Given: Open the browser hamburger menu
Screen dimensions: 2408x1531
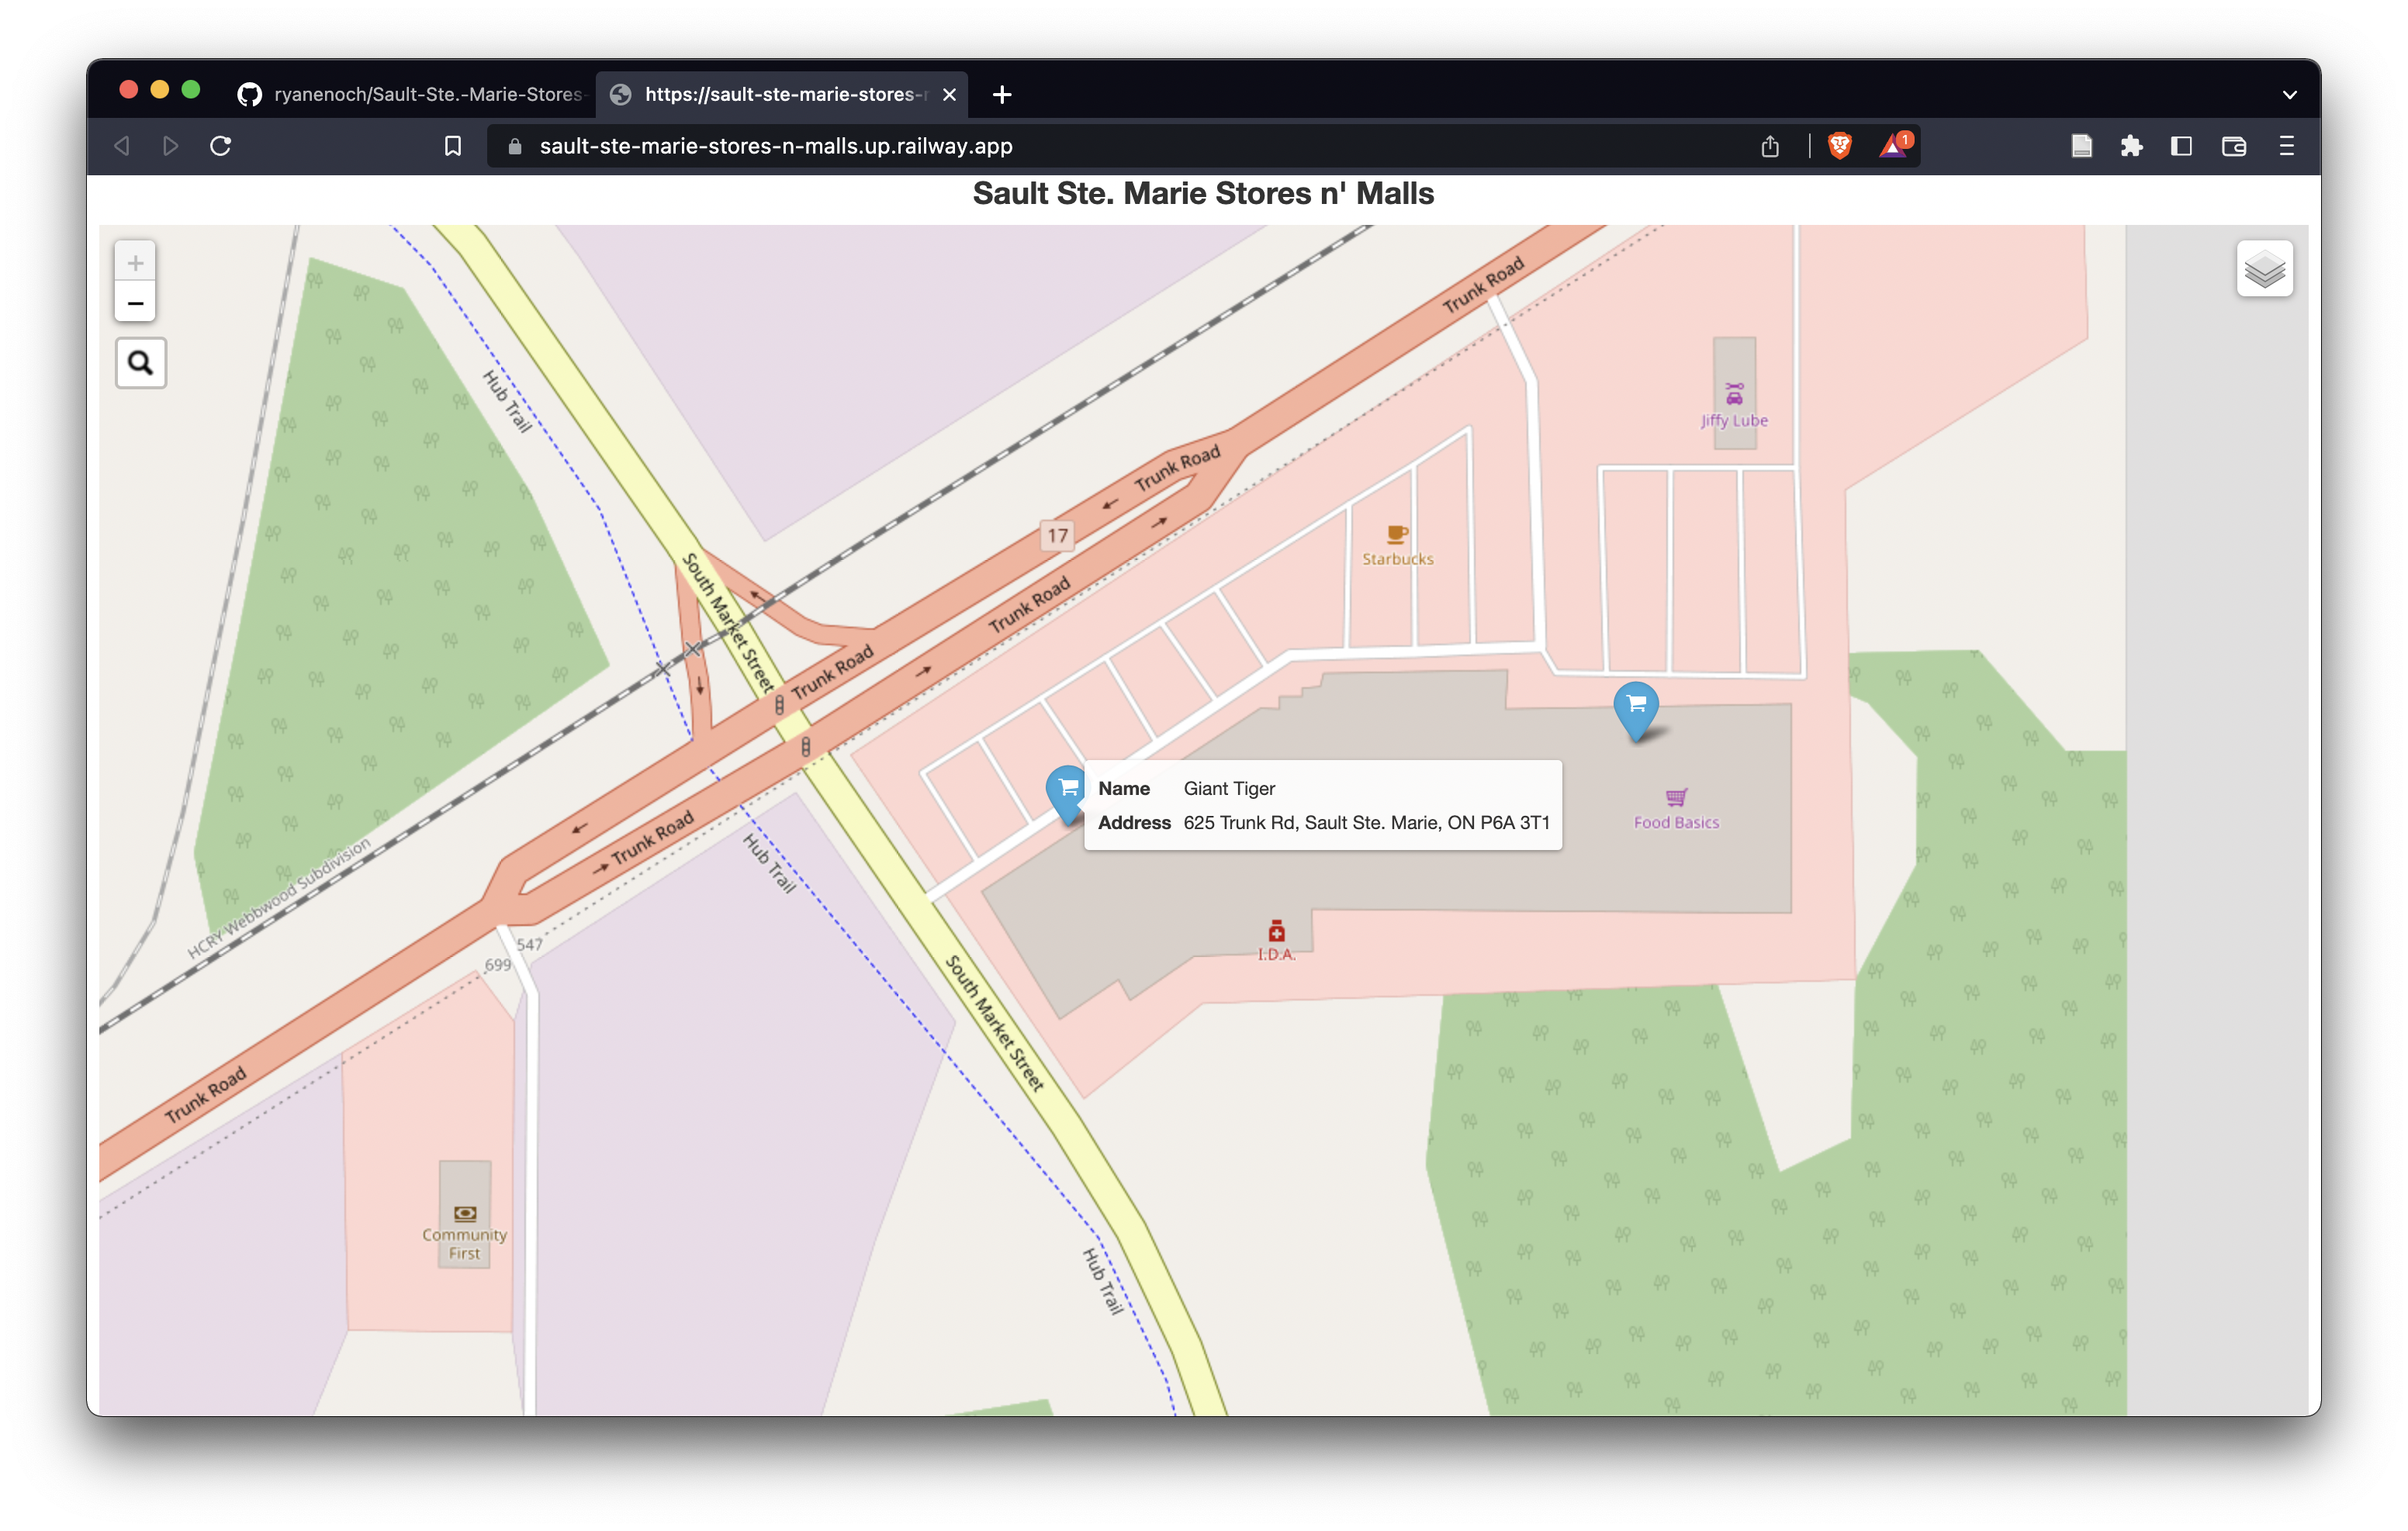Looking at the screenshot, I should point(2286,146).
